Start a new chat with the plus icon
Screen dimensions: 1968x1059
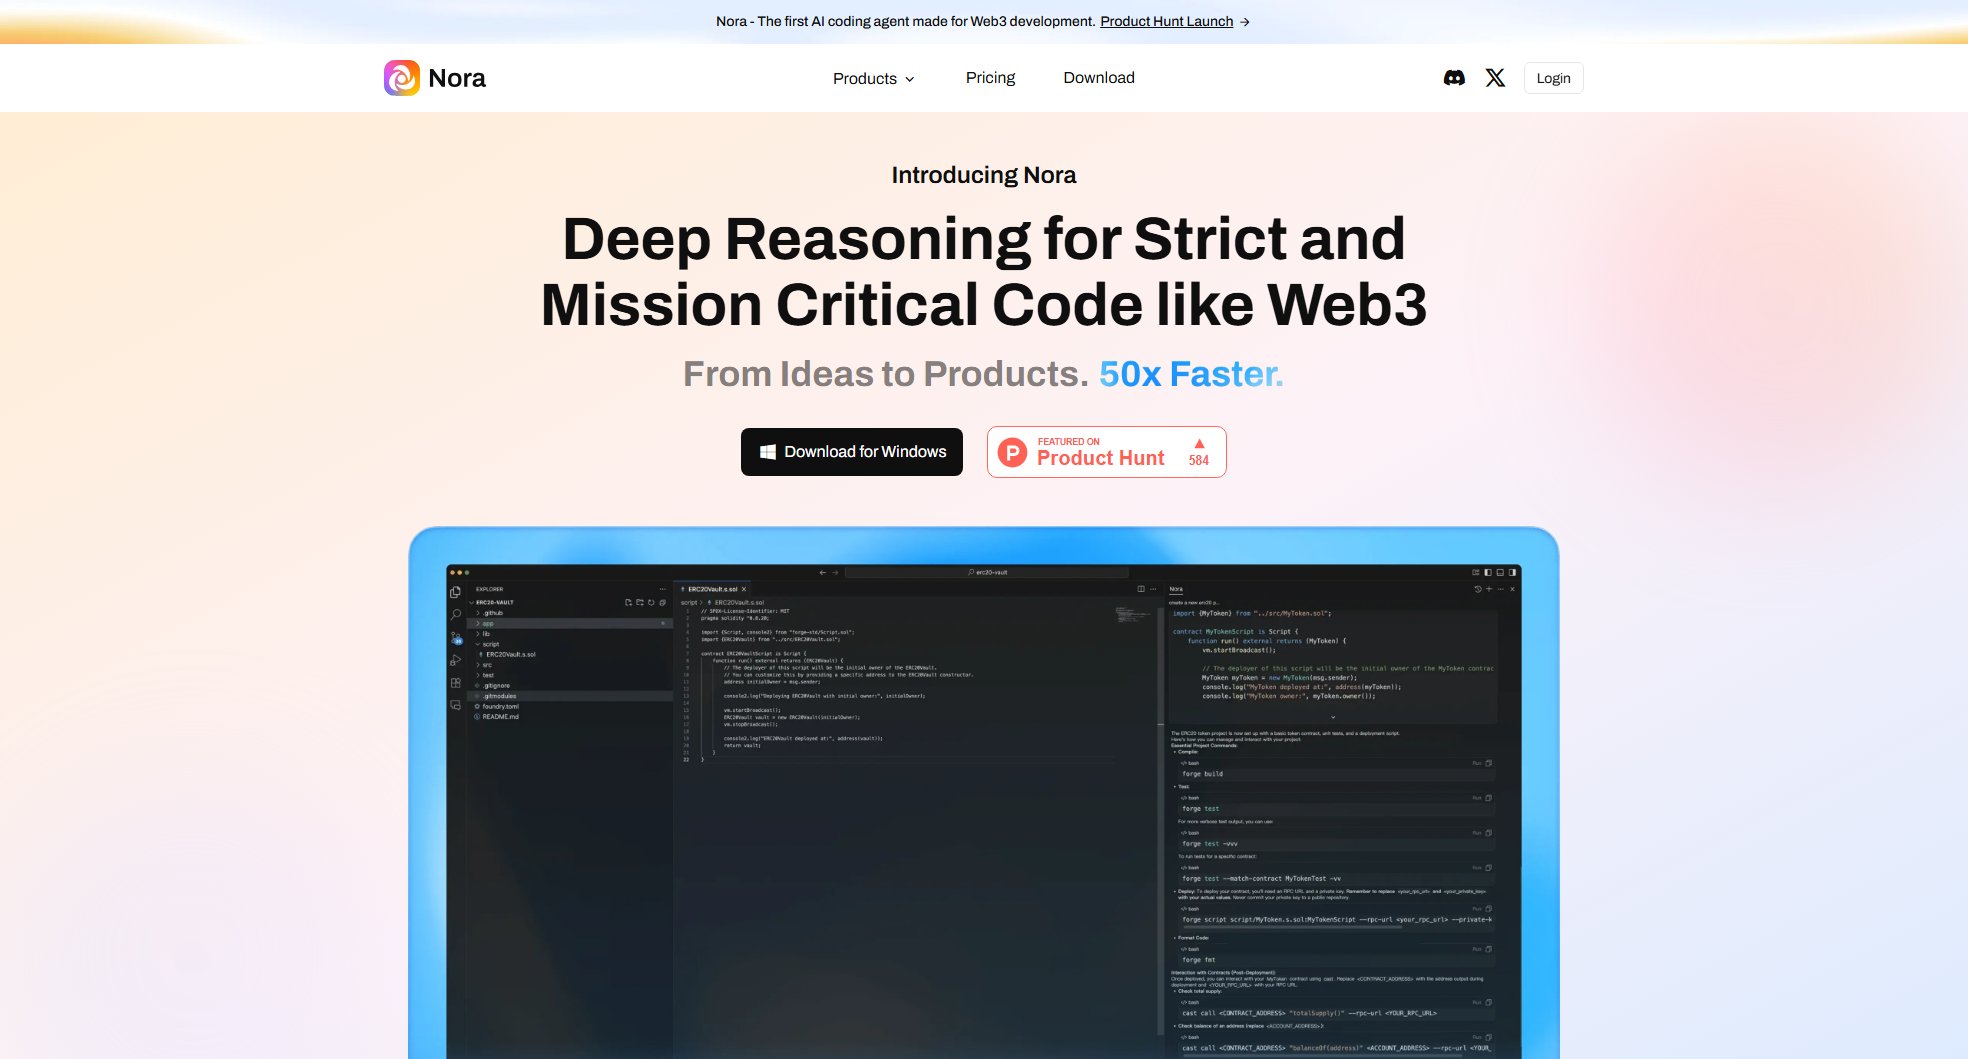pos(1489,589)
